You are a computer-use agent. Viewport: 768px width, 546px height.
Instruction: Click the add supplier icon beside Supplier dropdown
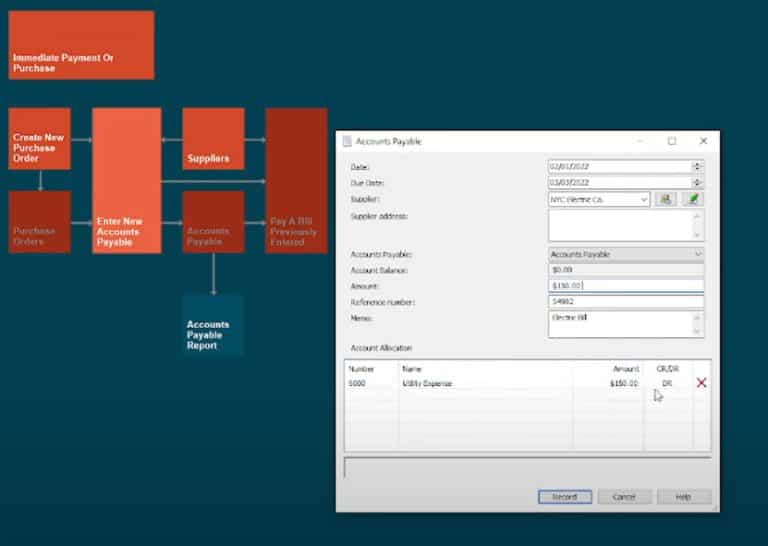pyautogui.click(x=667, y=199)
